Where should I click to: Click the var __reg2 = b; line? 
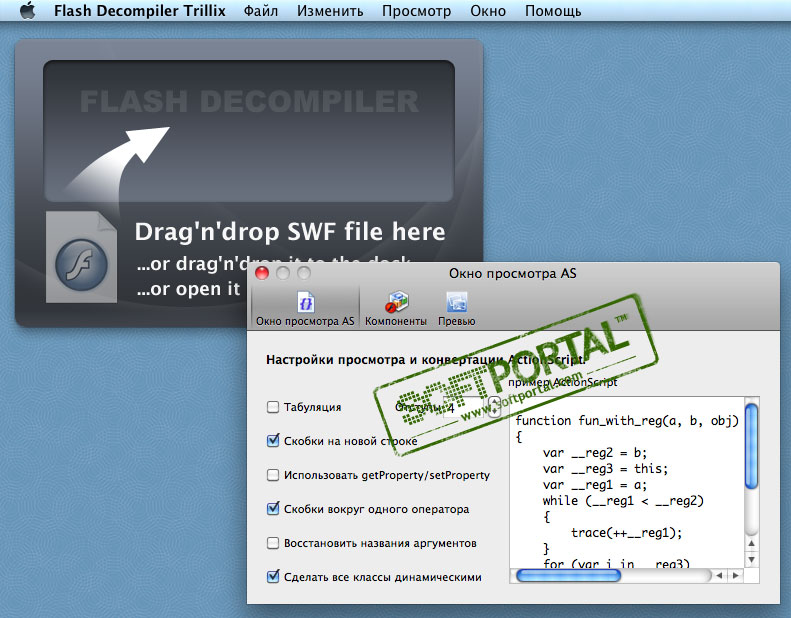click(x=595, y=453)
